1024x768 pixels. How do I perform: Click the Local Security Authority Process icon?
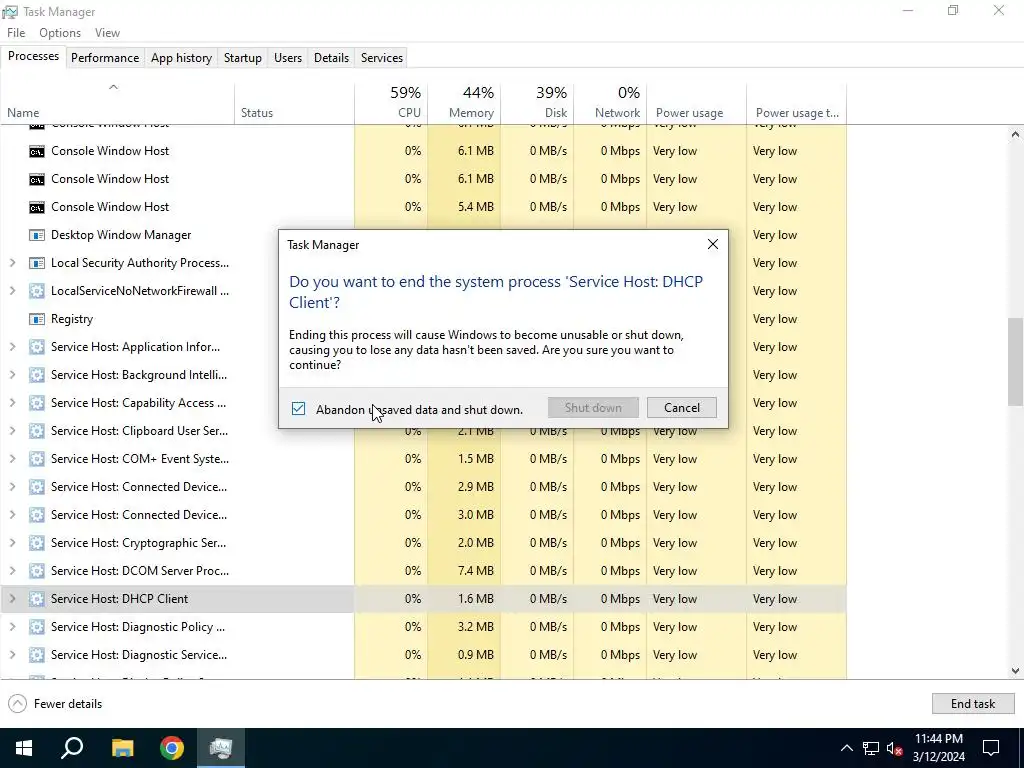point(37,263)
